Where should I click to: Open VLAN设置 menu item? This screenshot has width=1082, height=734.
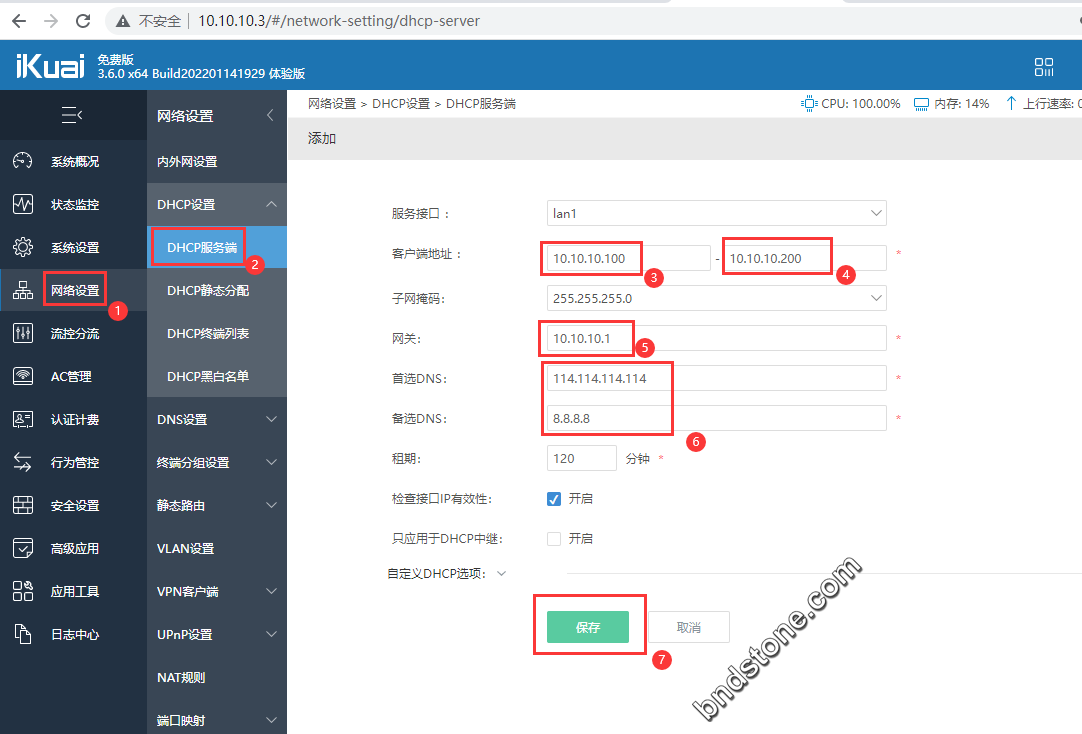tap(217, 548)
